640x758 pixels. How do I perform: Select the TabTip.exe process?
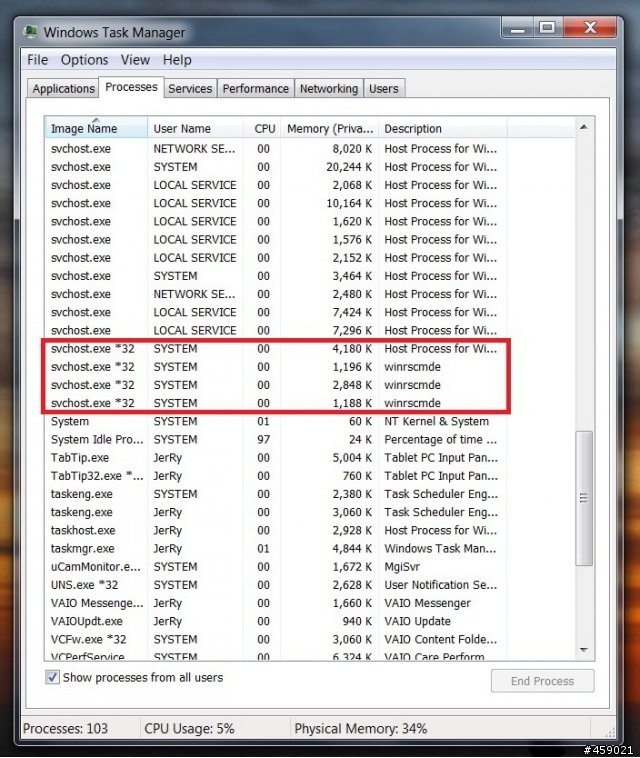(276, 458)
